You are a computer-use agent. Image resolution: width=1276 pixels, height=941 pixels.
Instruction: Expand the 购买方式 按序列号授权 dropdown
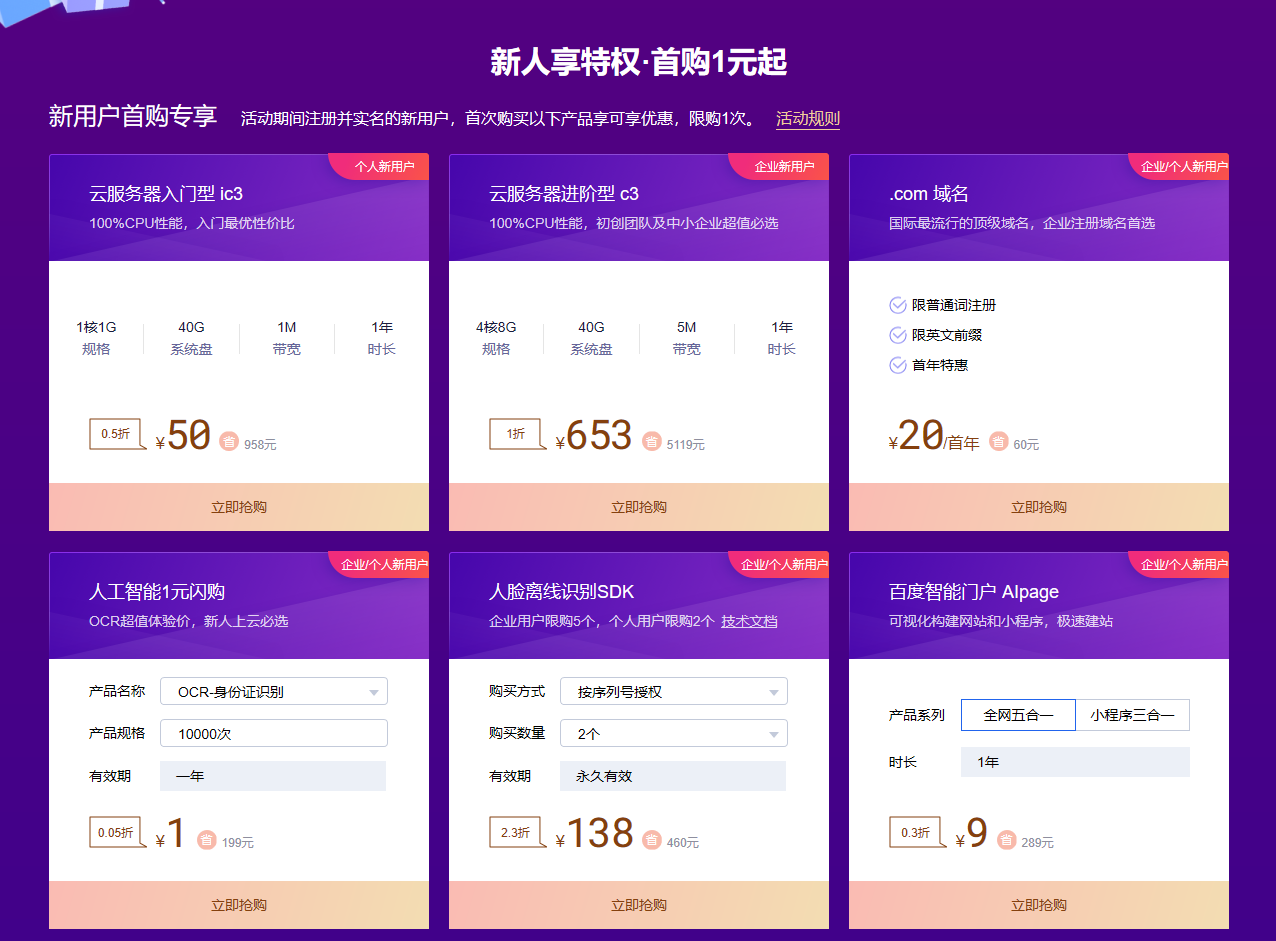[x=673, y=692]
